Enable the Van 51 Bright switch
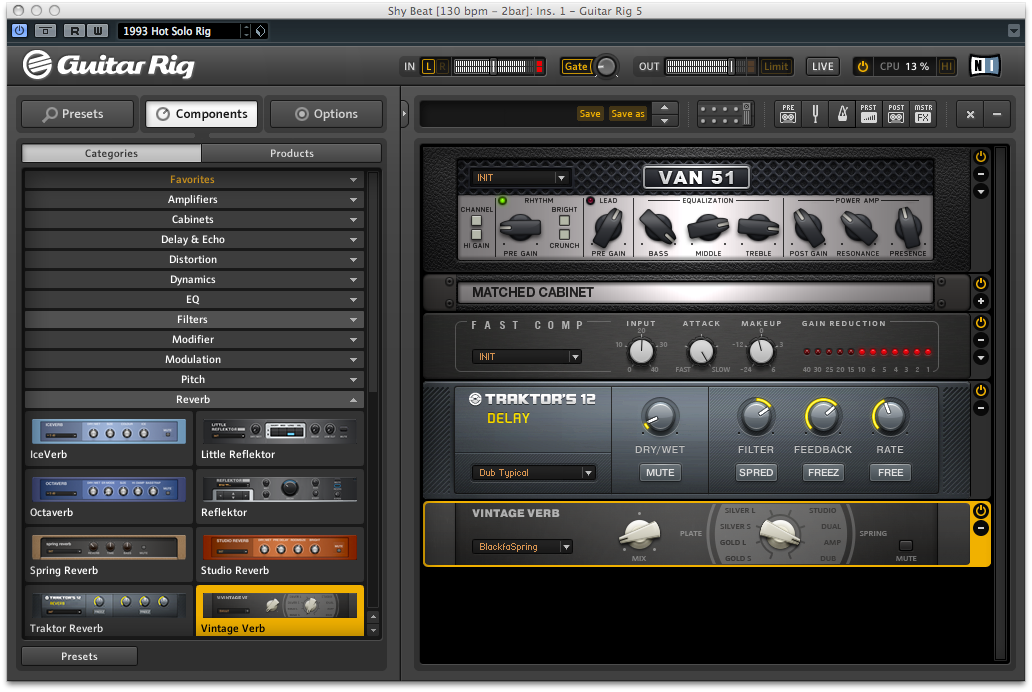Screen dimensions: 1032x692 (x=564, y=221)
